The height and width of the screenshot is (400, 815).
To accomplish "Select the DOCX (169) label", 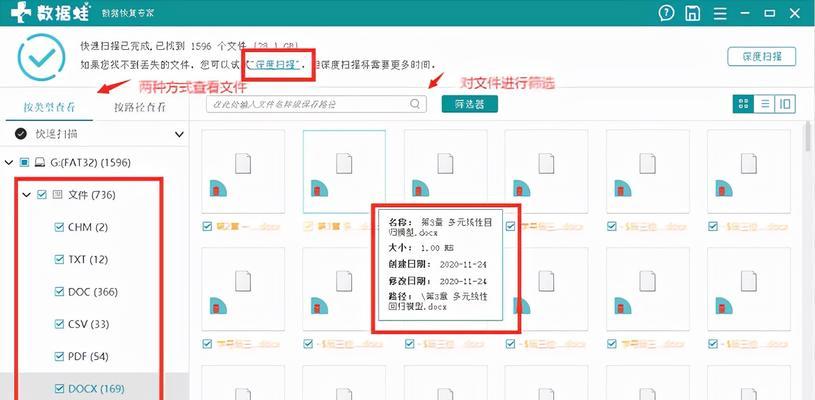I will tap(96, 389).
